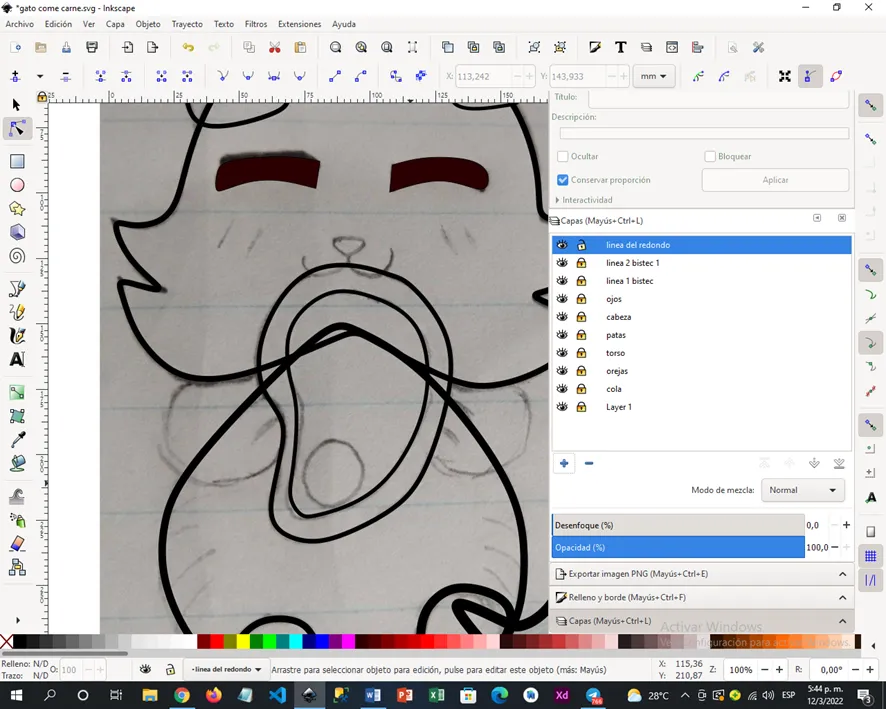Click the Título input field
The width and height of the screenshot is (886, 709).
pos(718,98)
